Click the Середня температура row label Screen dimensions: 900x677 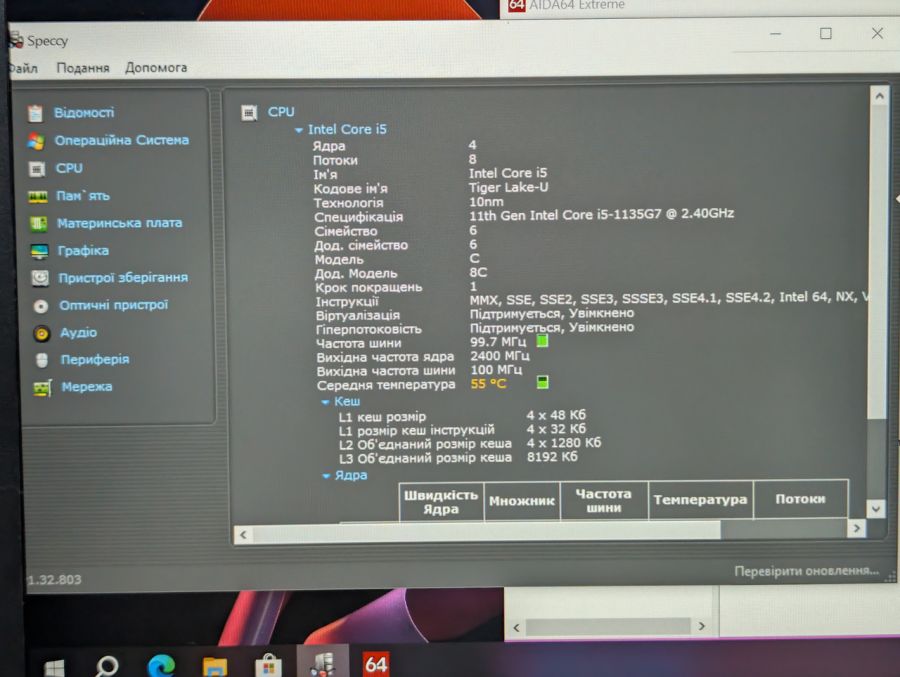386,385
